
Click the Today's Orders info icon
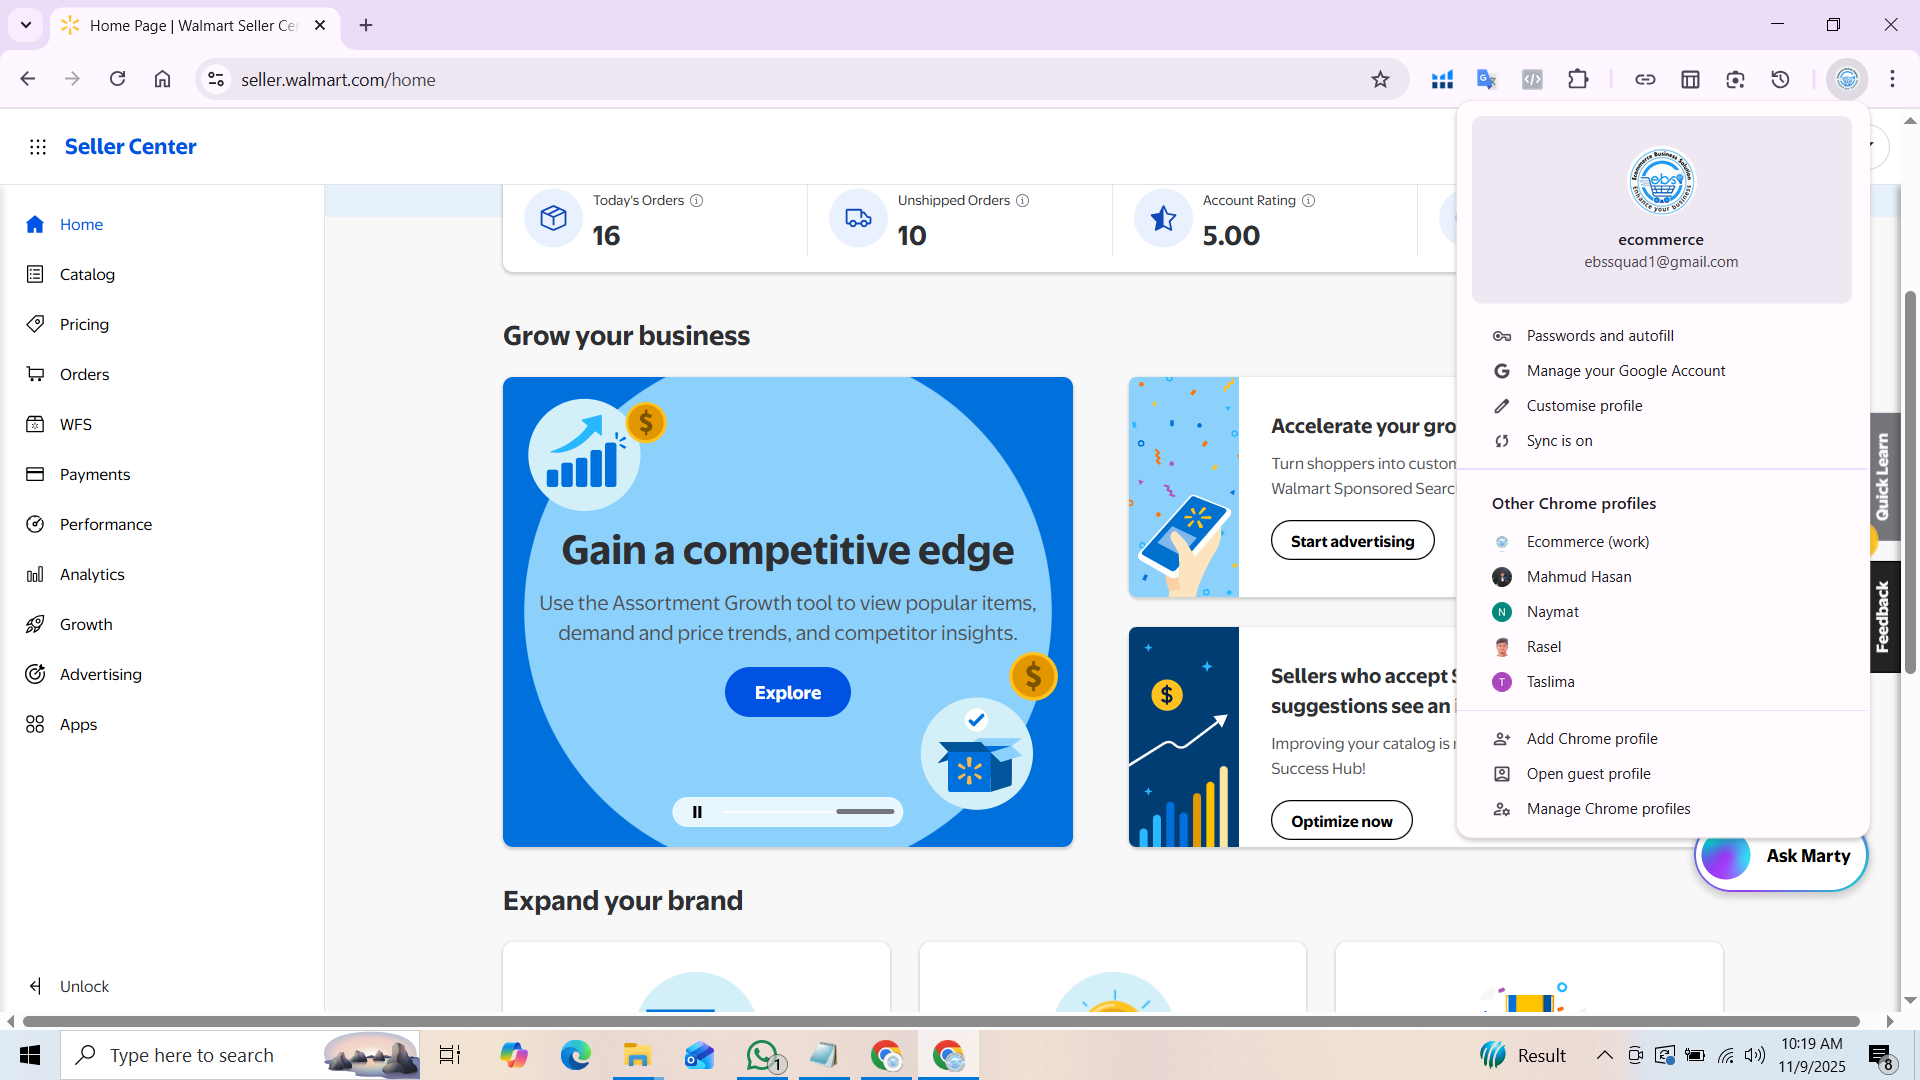click(697, 201)
